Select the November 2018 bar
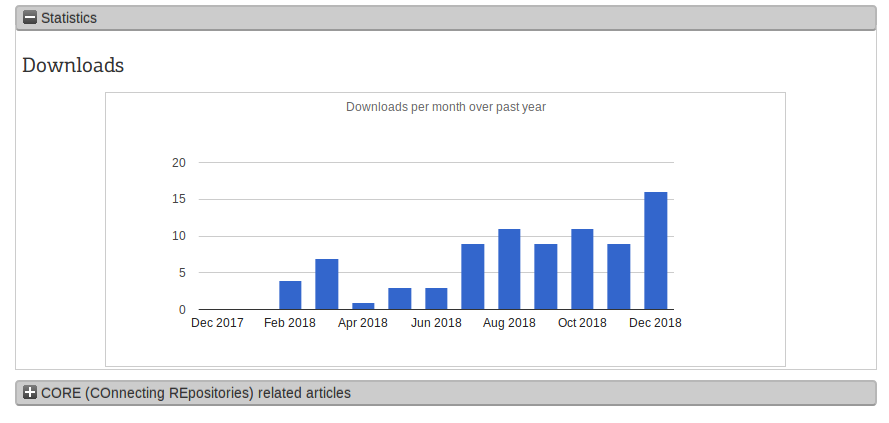889x423 pixels. click(x=619, y=277)
